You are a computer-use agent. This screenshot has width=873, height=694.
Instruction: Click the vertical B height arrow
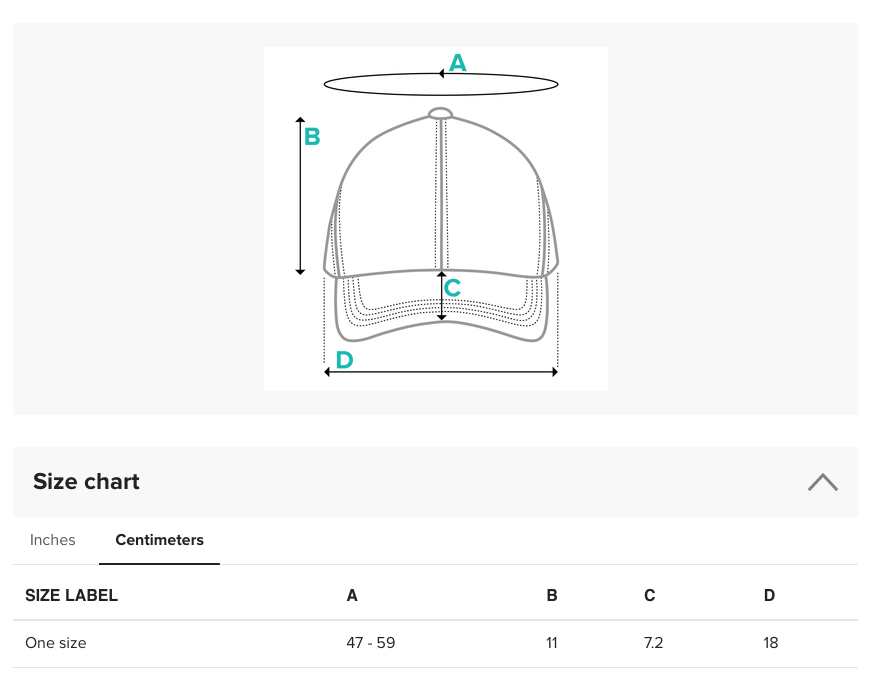pyautogui.click(x=300, y=196)
